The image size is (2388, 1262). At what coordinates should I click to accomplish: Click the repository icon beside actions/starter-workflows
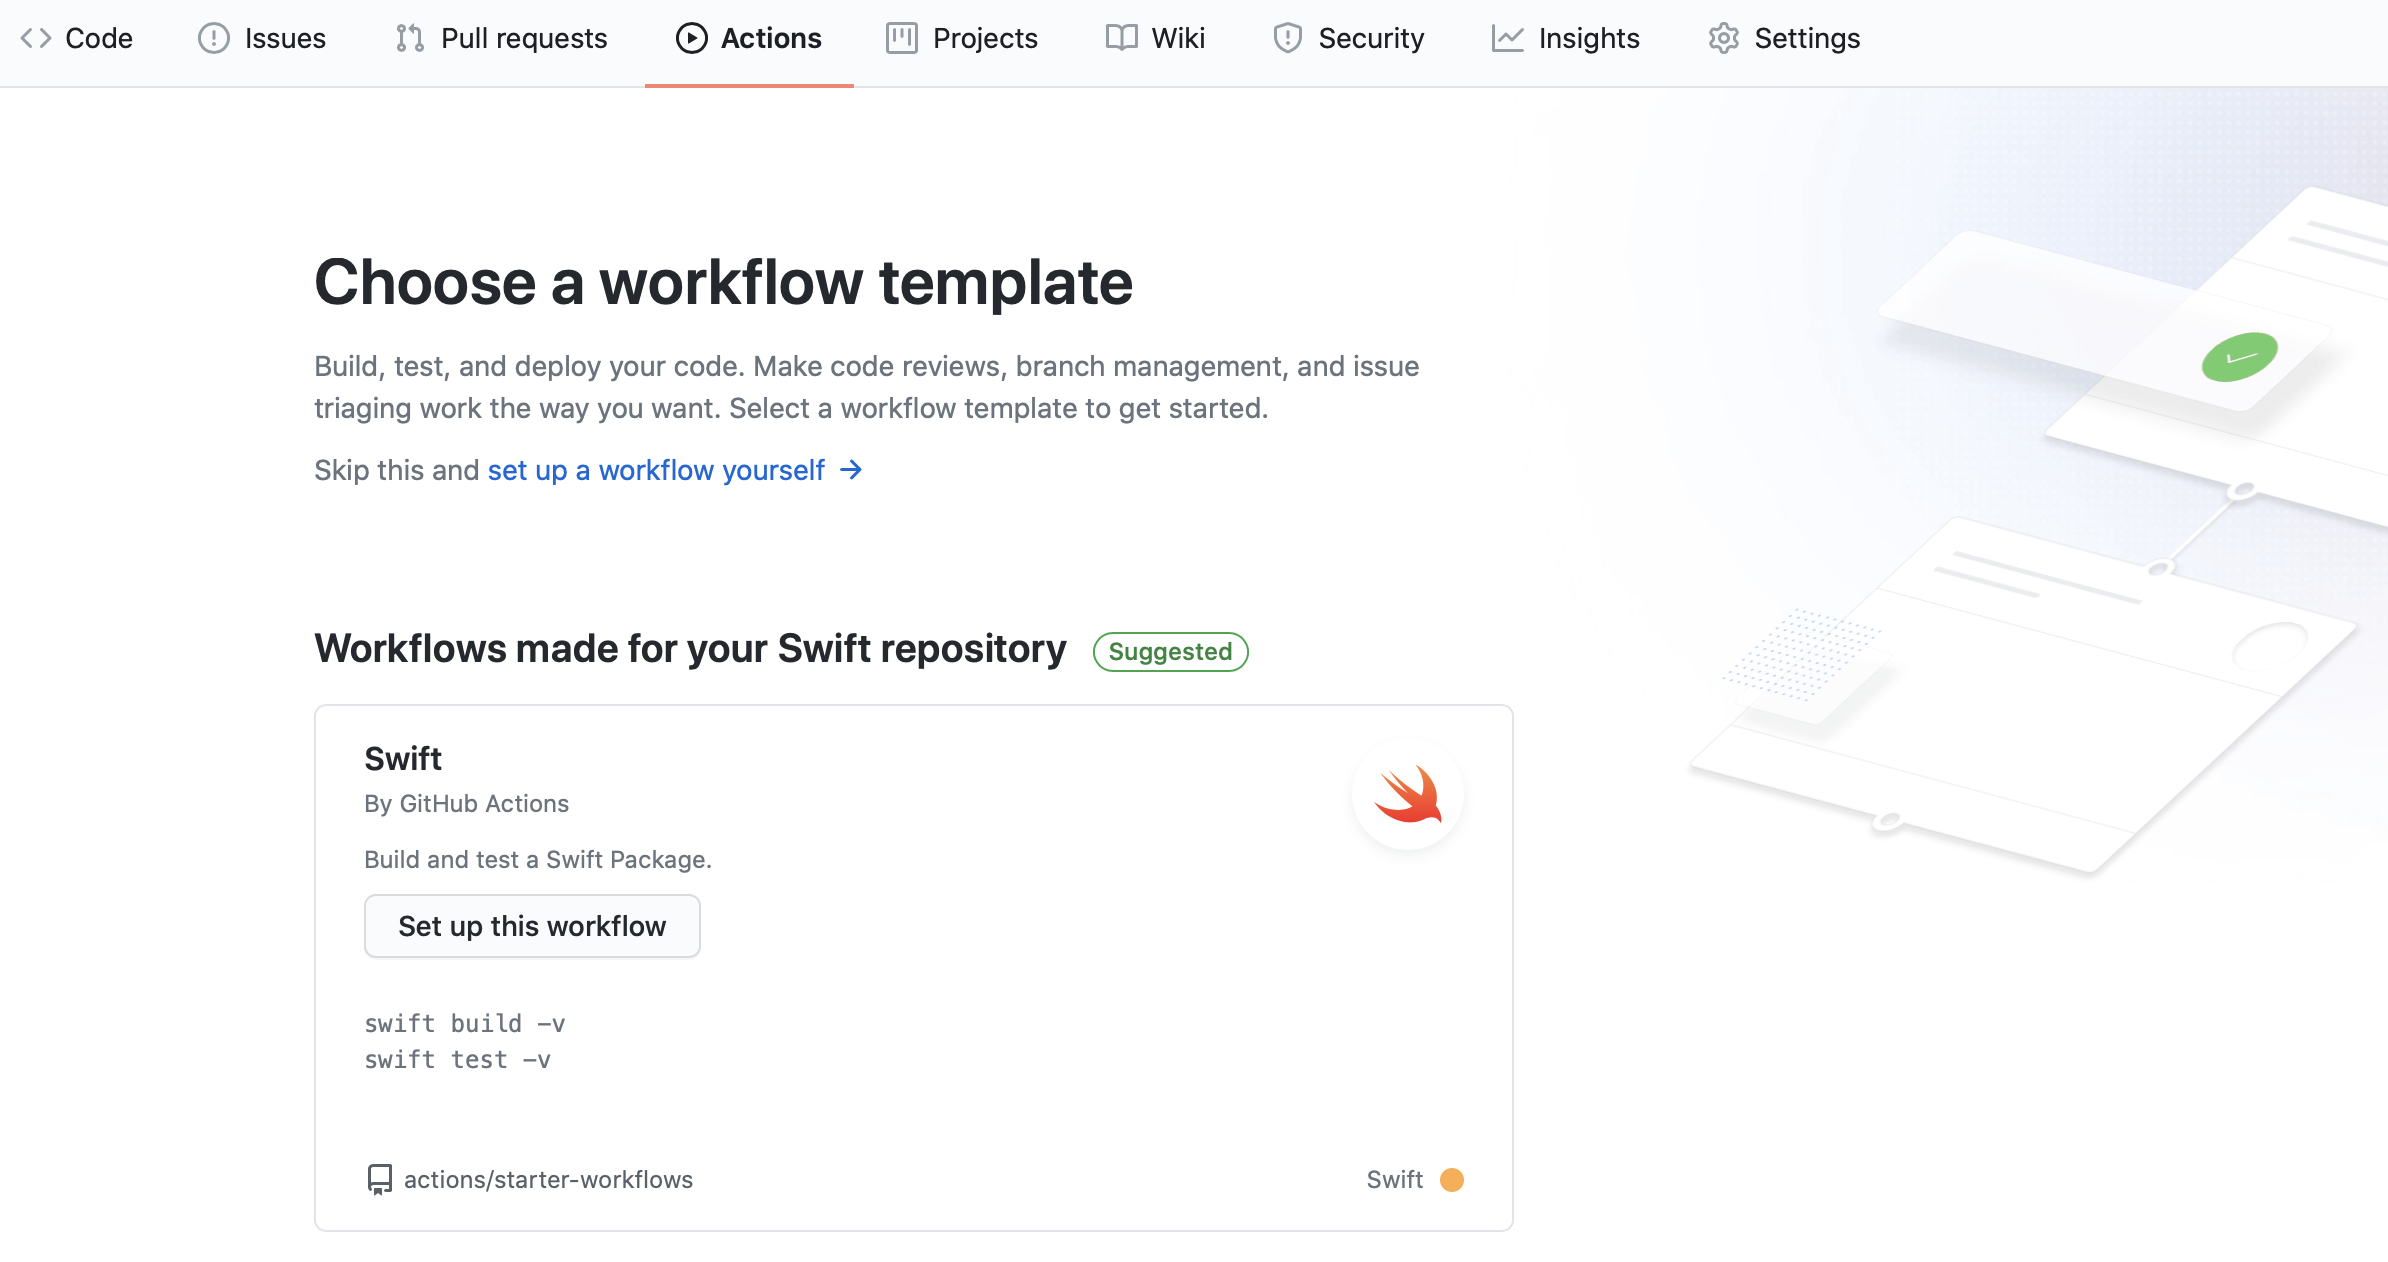point(379,1180)
